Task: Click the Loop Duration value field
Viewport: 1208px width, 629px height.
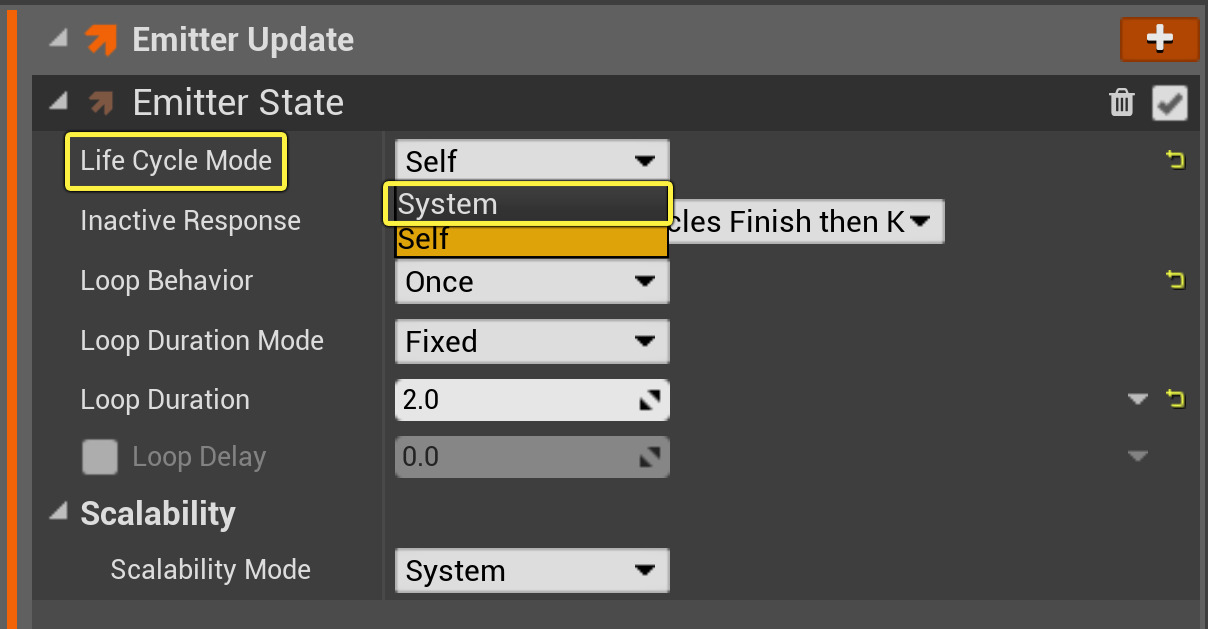Action: 510,400
